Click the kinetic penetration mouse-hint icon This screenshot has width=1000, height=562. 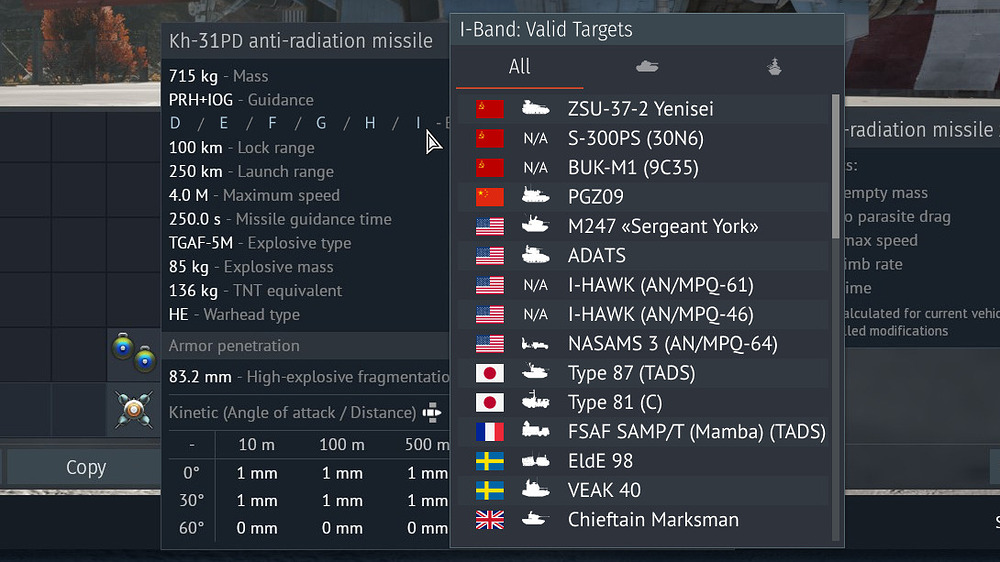pyautogui.click(x=432, y=413)
